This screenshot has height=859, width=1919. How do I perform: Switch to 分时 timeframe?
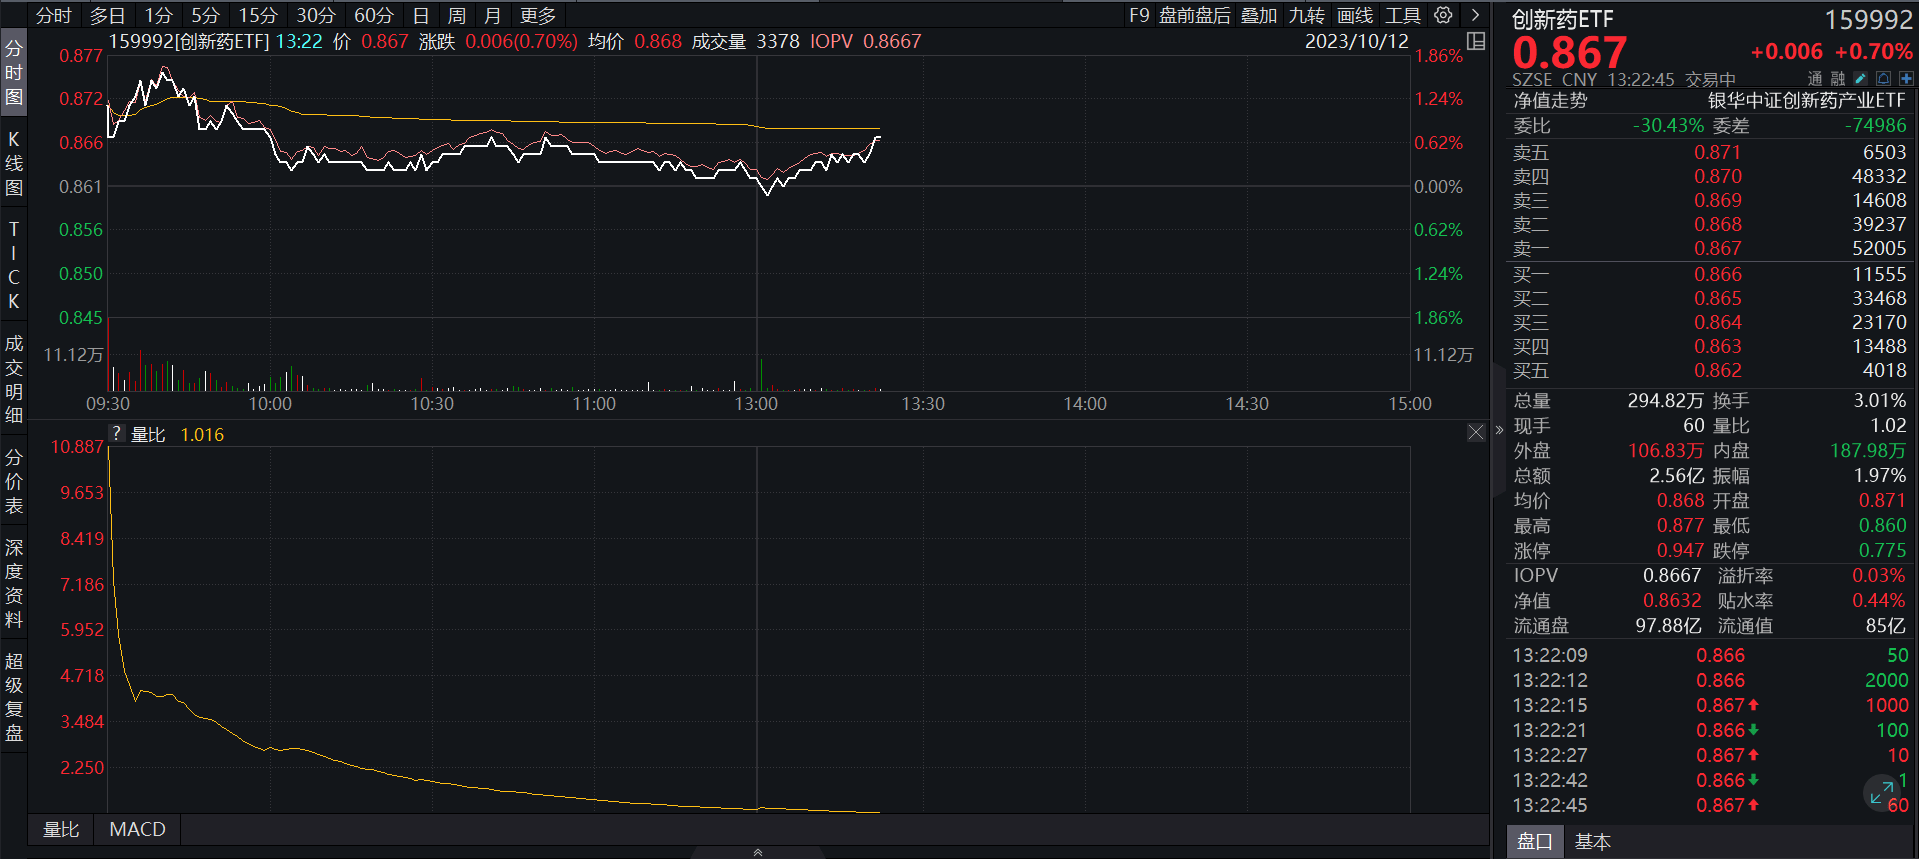tap(54, 15)
